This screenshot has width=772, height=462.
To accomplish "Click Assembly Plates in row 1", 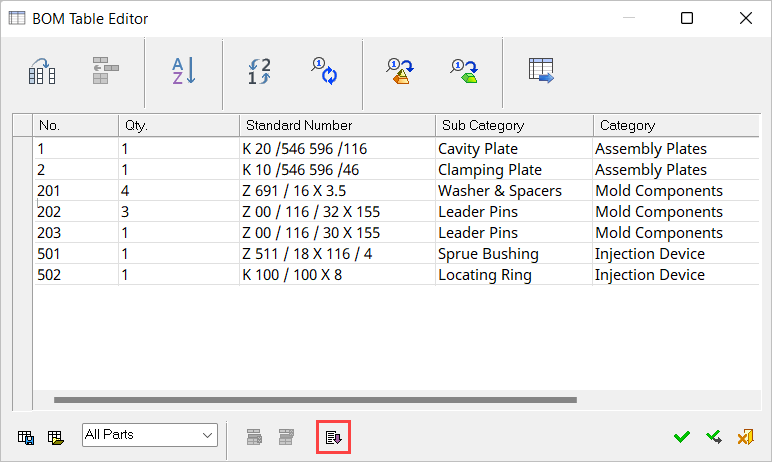I will pyautogui.click(x=676, y=149).
